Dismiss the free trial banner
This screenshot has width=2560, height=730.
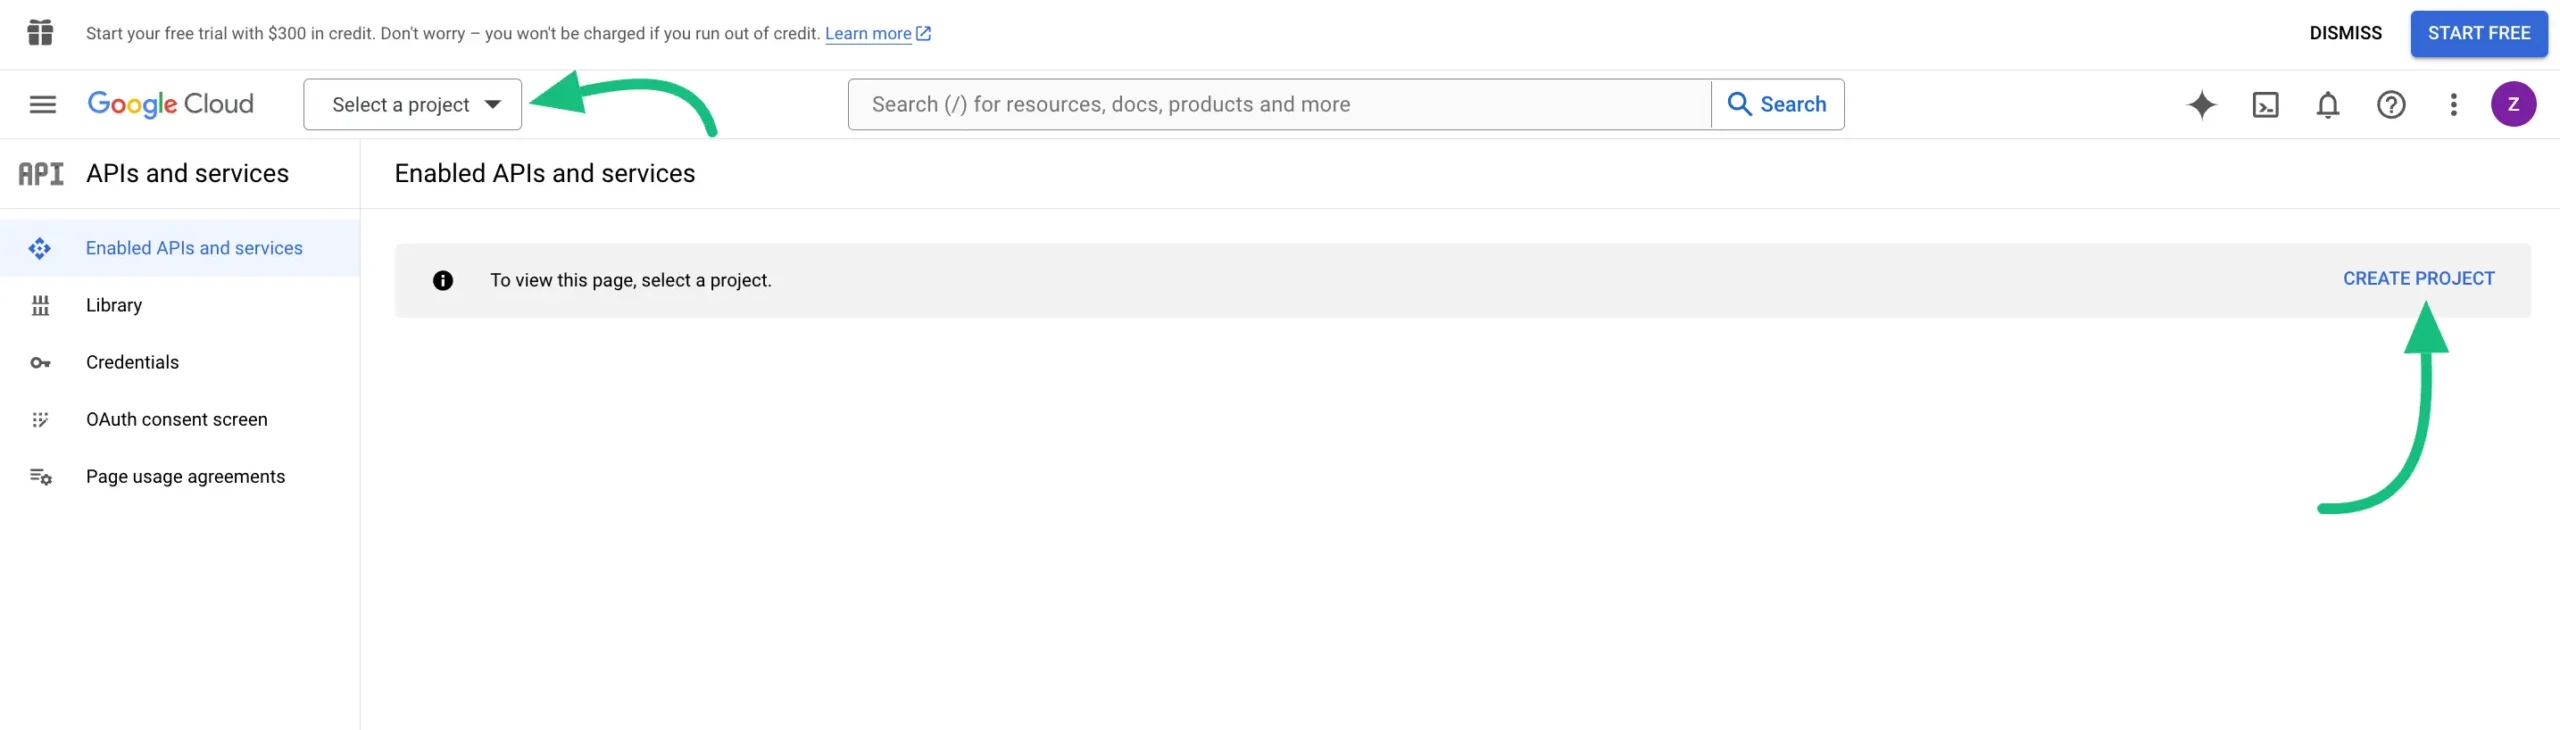[2345, 33]
